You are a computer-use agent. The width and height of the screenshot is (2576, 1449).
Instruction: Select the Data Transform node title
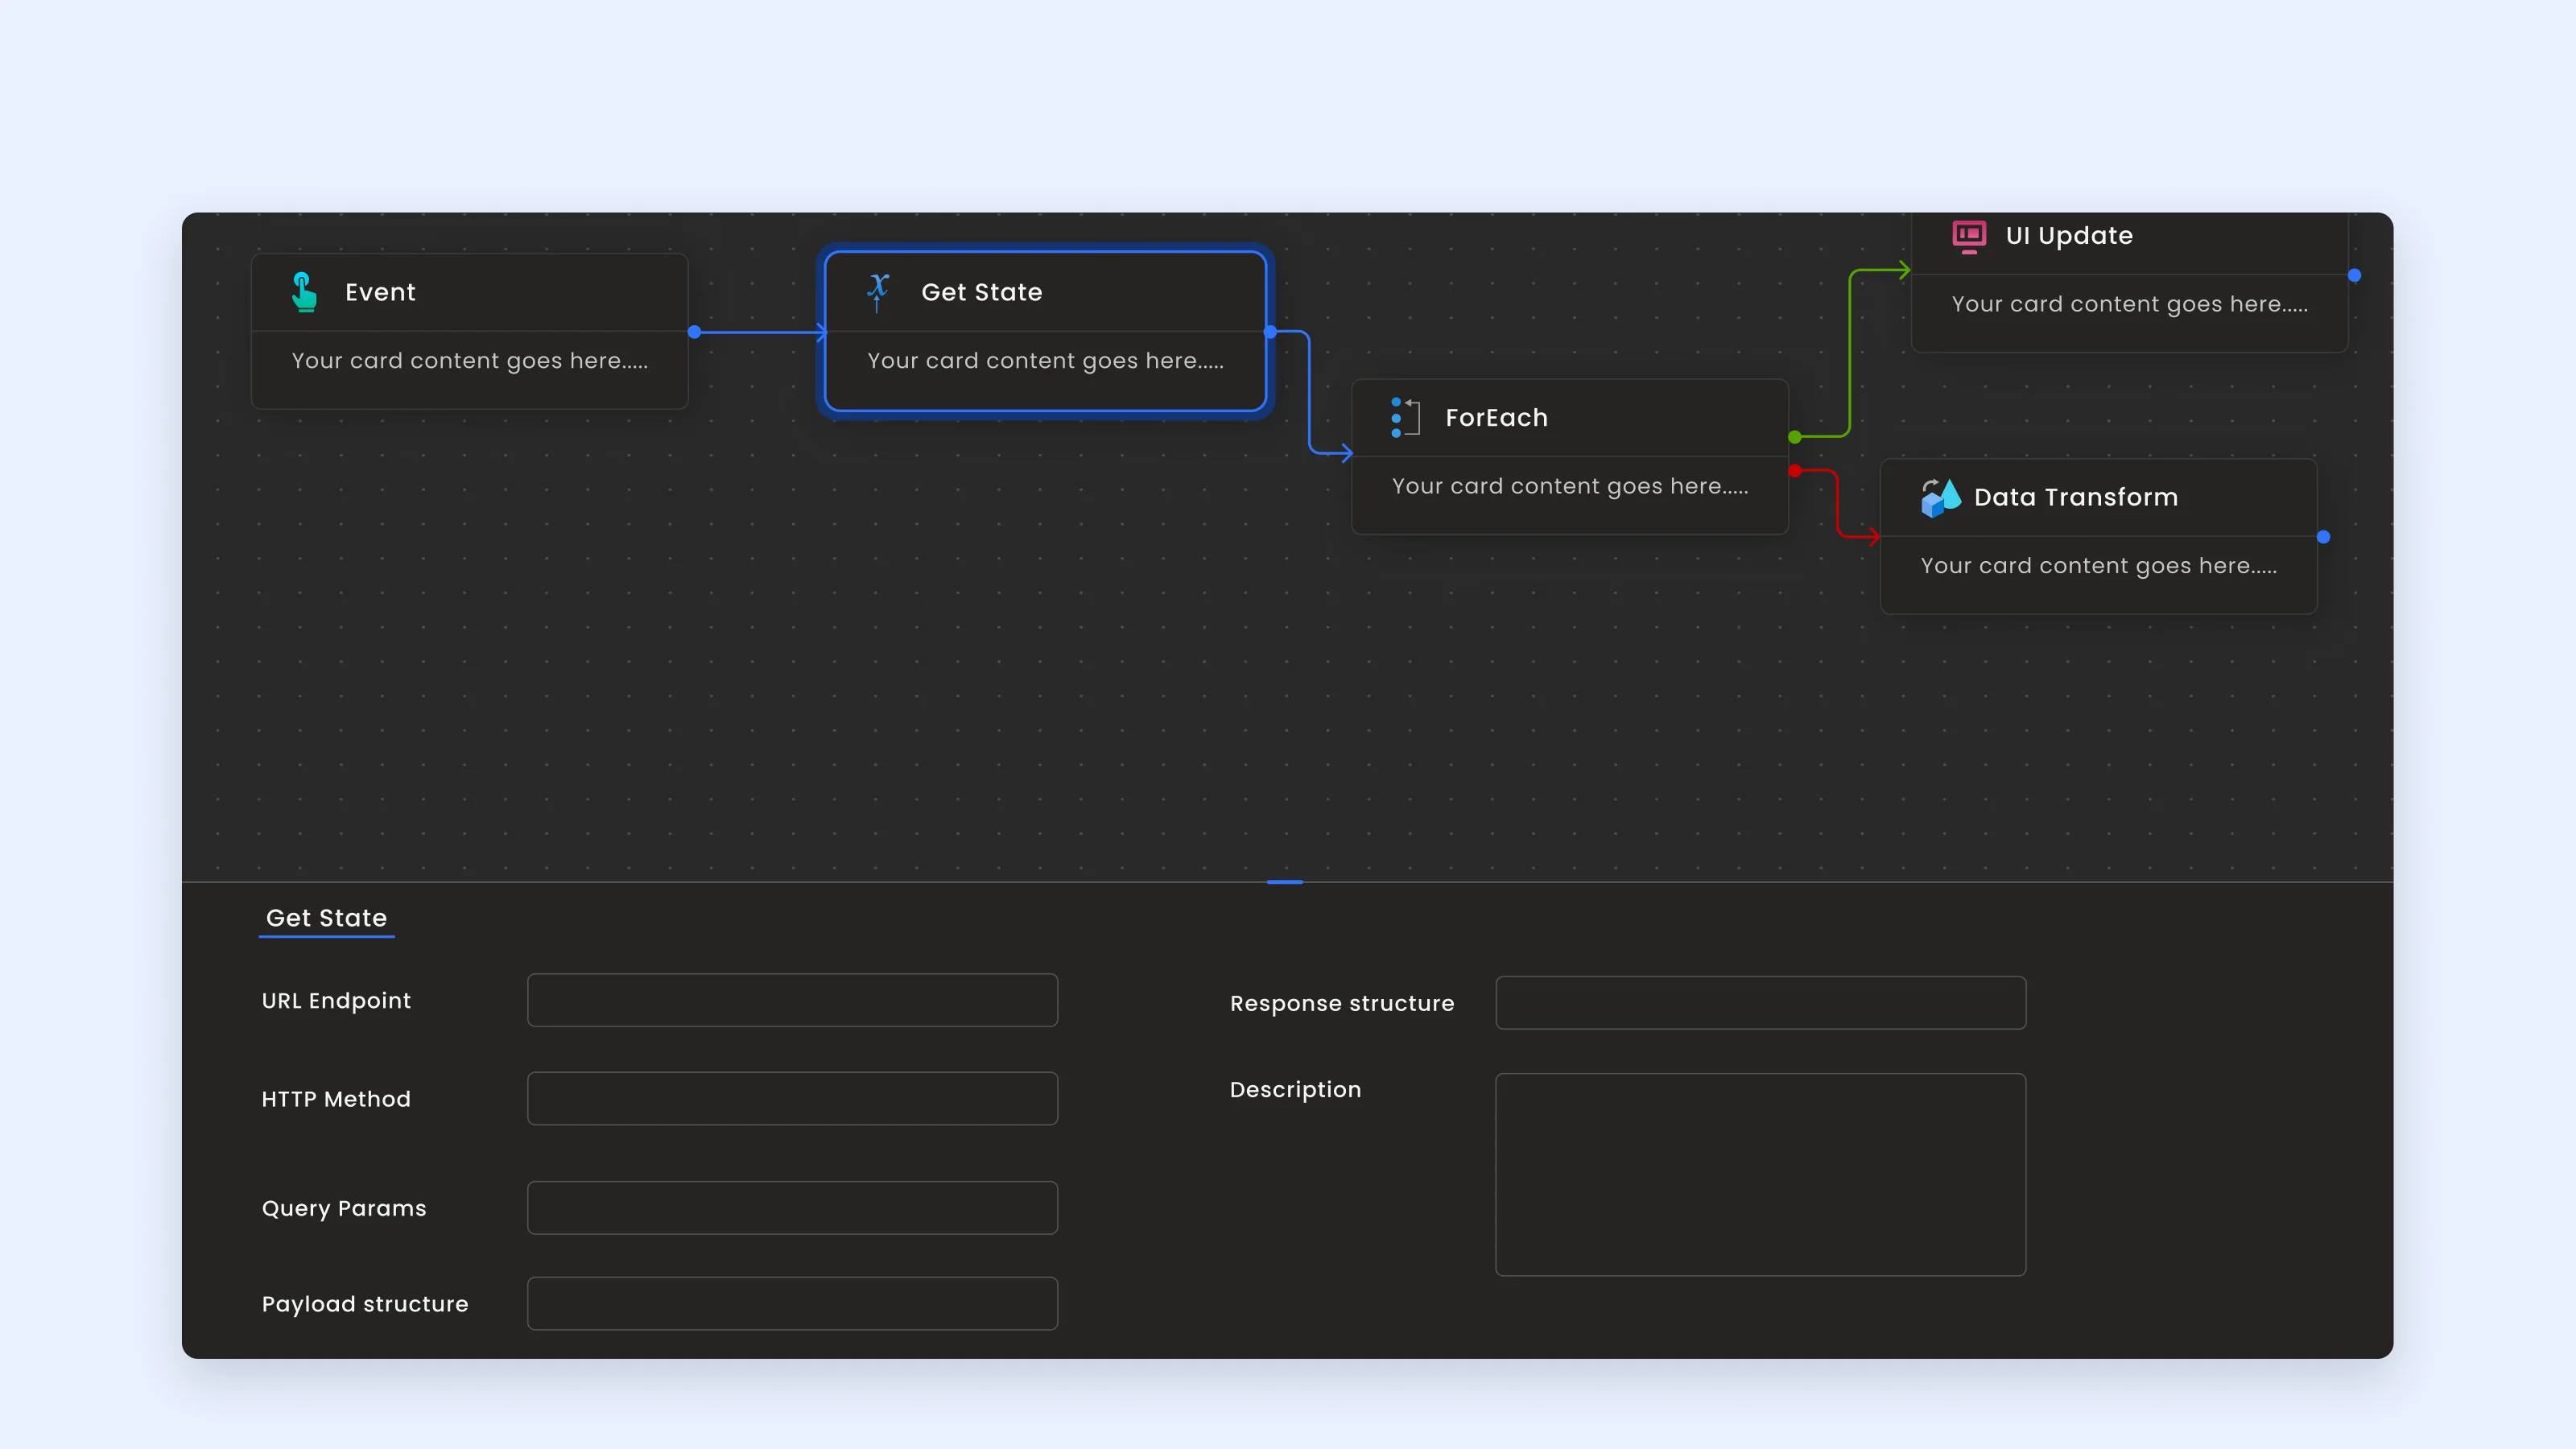coord(2076,497)
